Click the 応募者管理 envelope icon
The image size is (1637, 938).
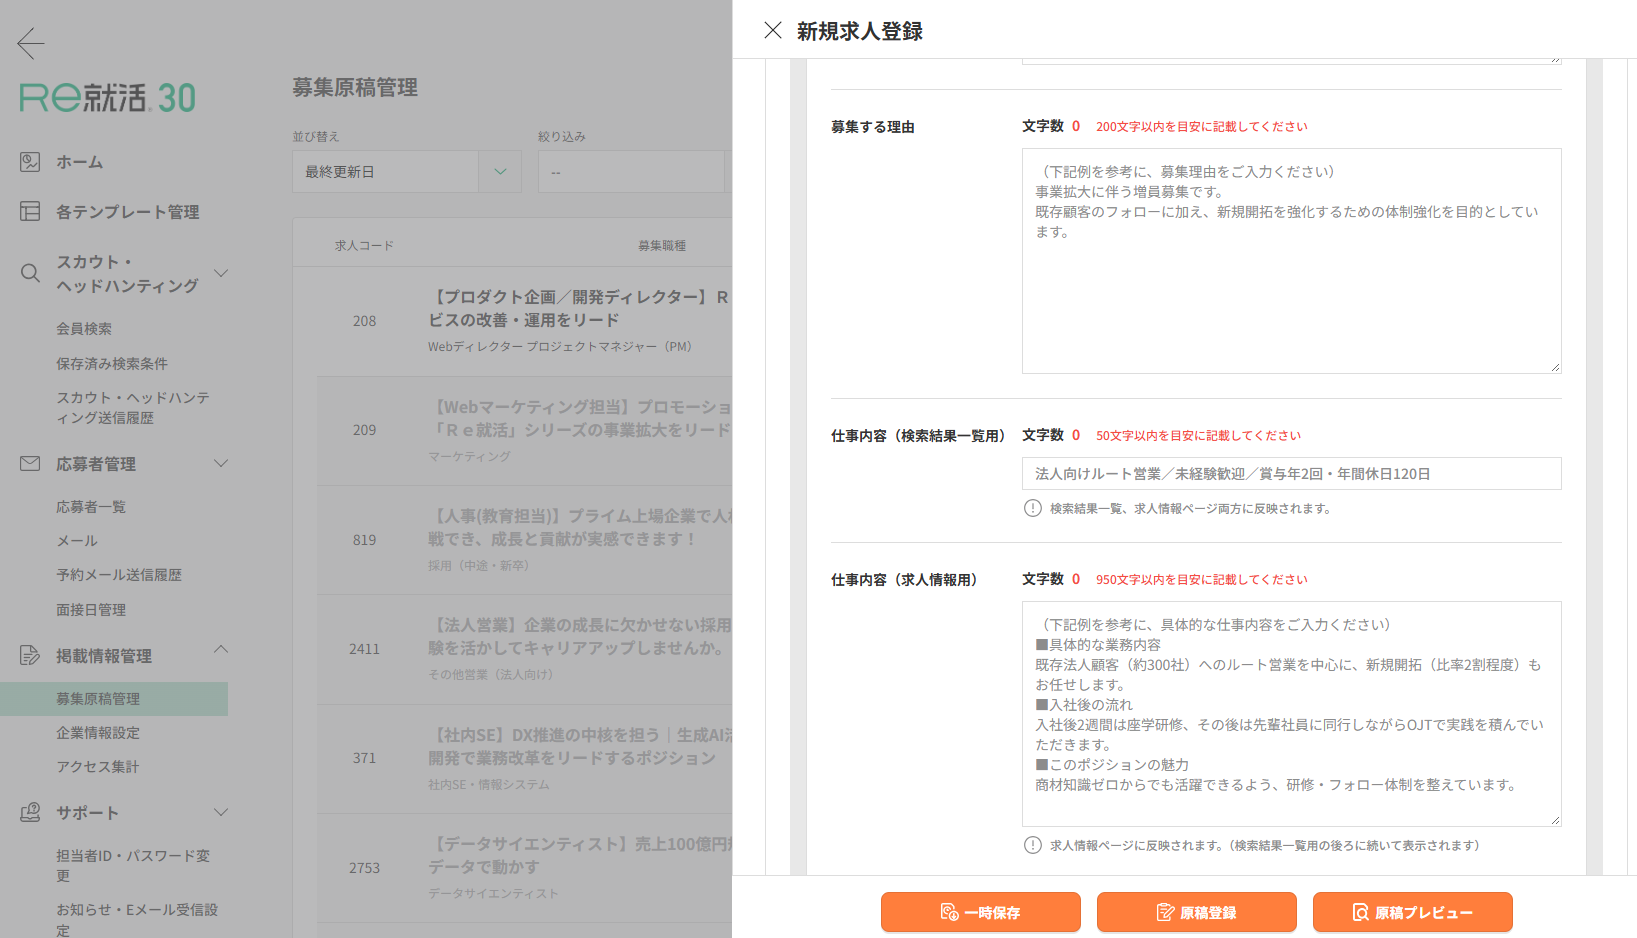click(x=30, y=463)
